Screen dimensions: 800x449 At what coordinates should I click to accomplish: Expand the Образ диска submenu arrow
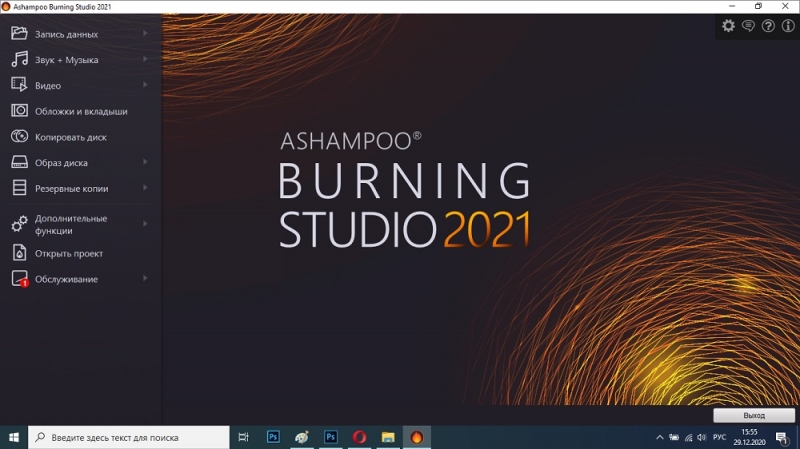click(145, 162)
